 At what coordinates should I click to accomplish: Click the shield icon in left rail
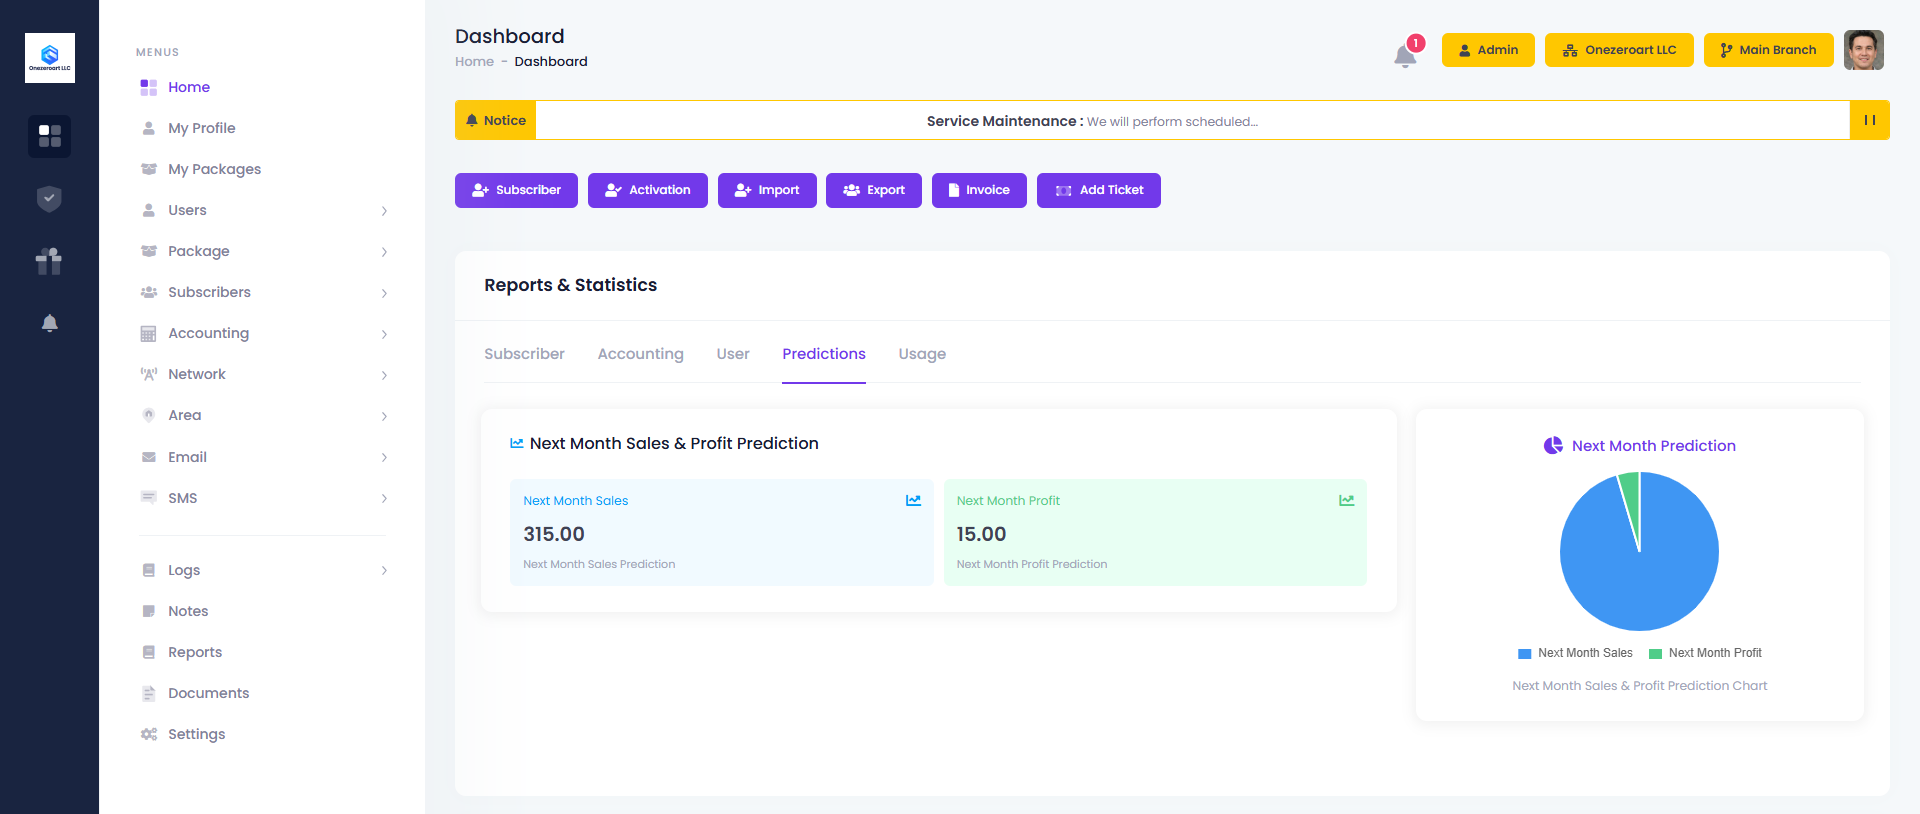49,199
